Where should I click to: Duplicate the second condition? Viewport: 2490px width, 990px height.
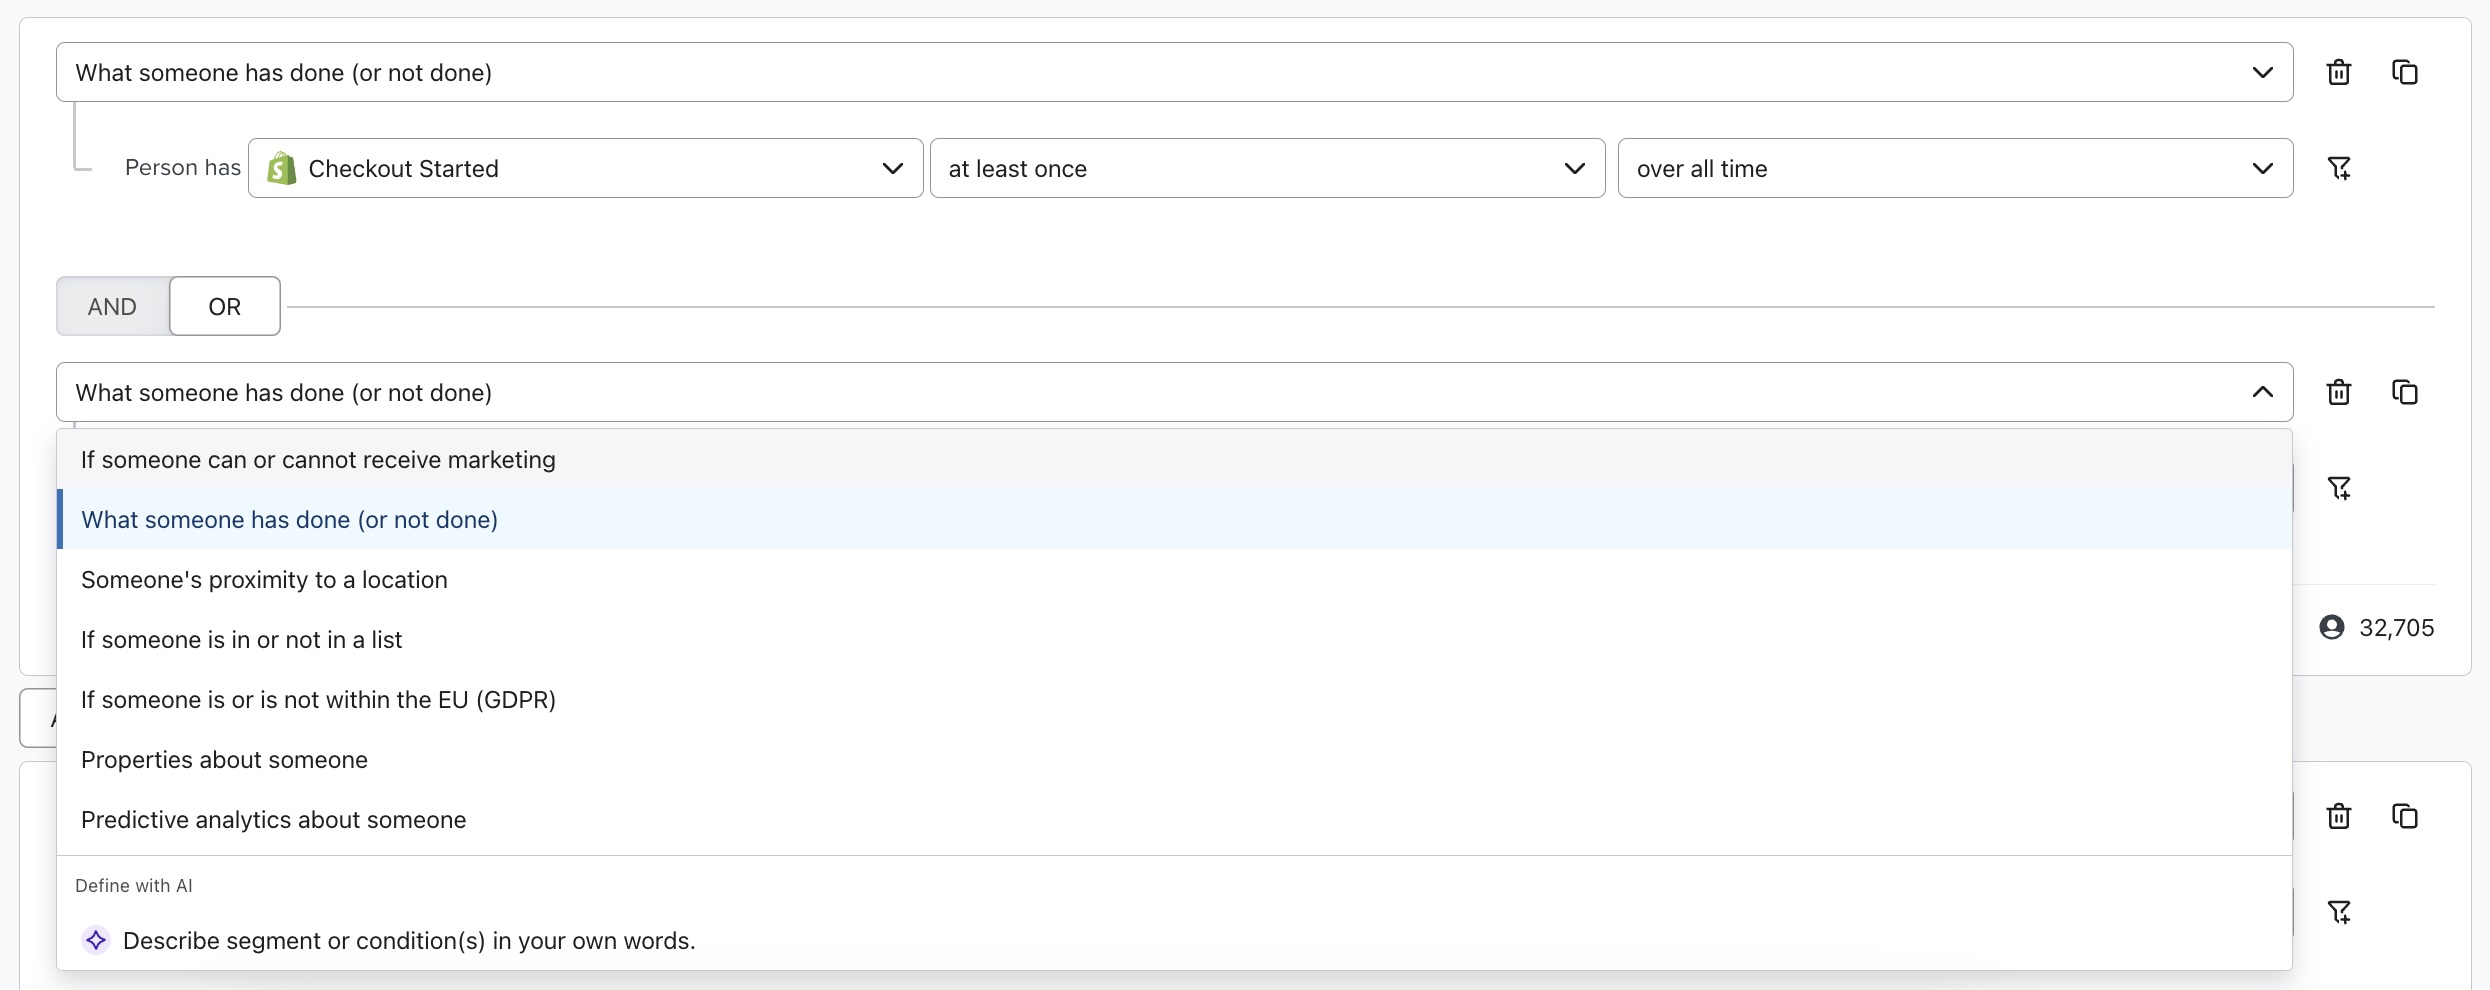point(2404,392)
